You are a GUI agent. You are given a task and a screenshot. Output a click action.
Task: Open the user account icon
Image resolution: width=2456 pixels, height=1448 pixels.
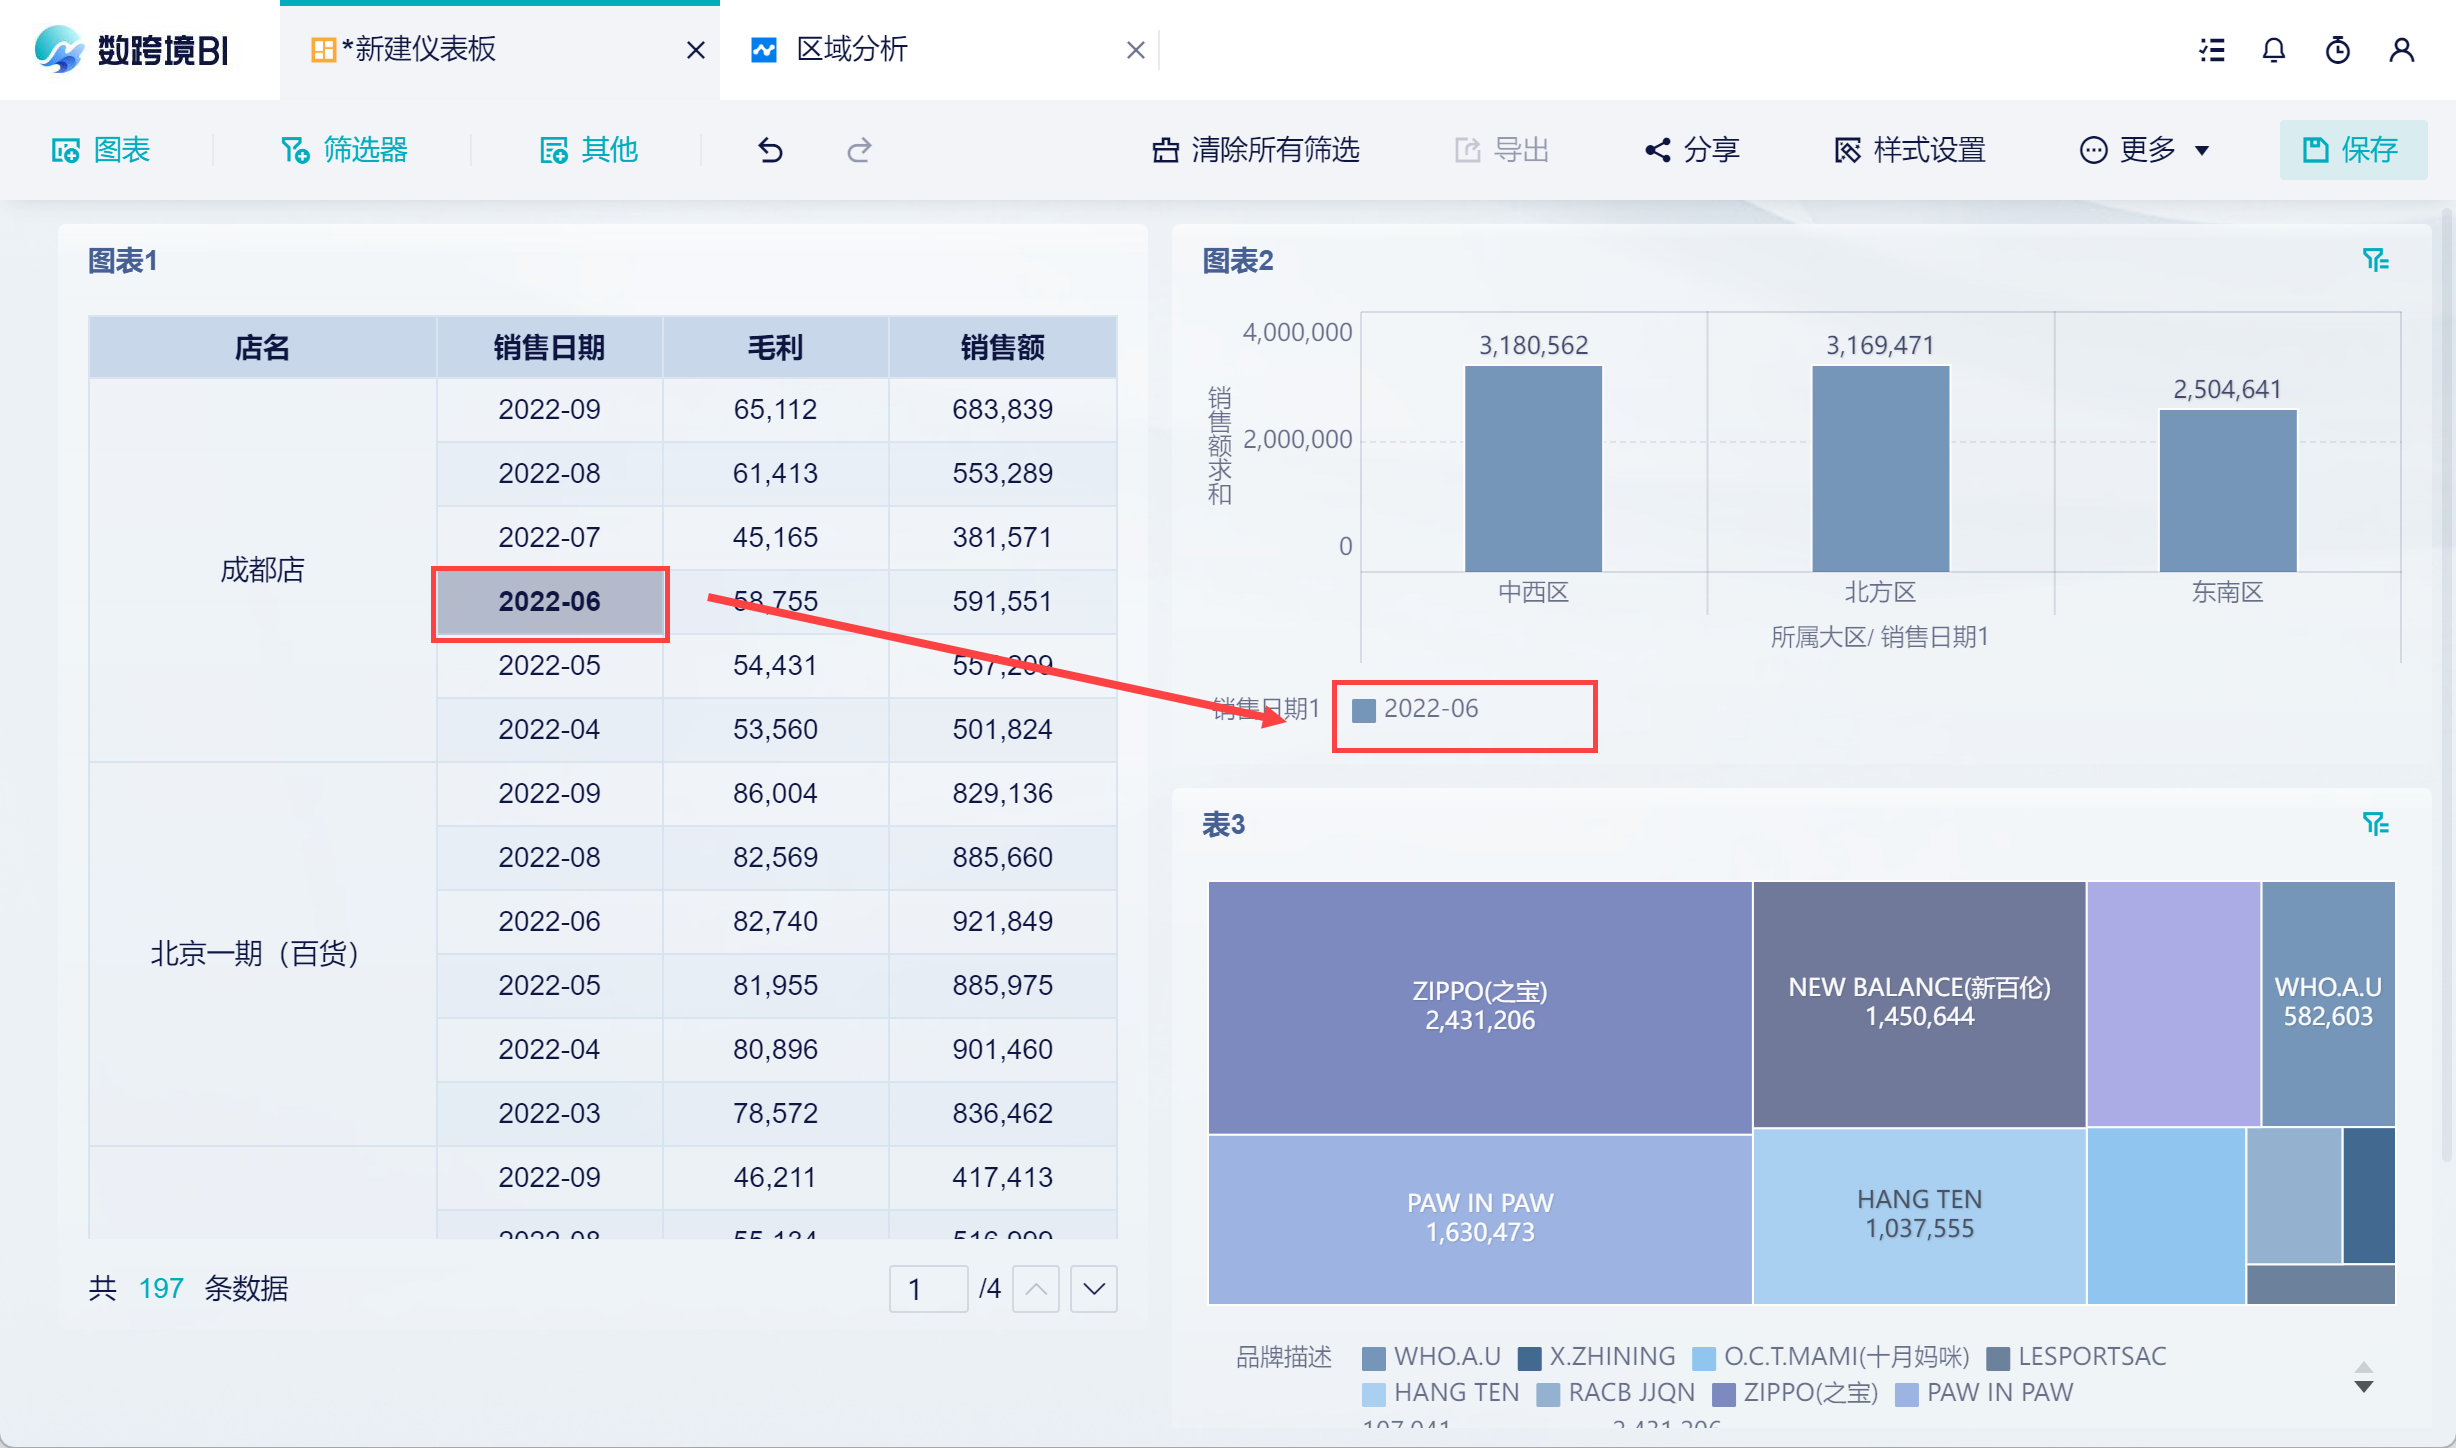(2401, 50)
